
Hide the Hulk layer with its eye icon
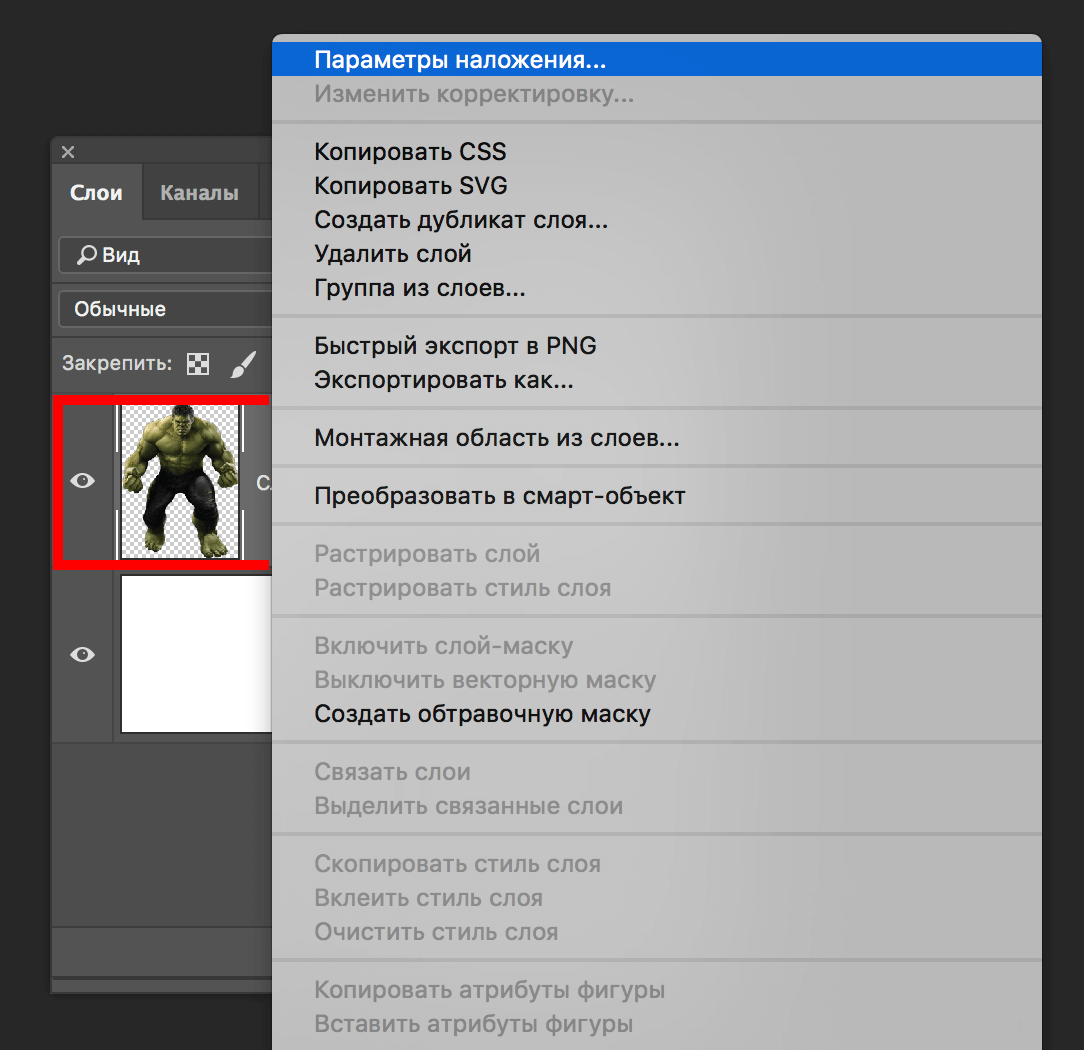click(82, 481)
